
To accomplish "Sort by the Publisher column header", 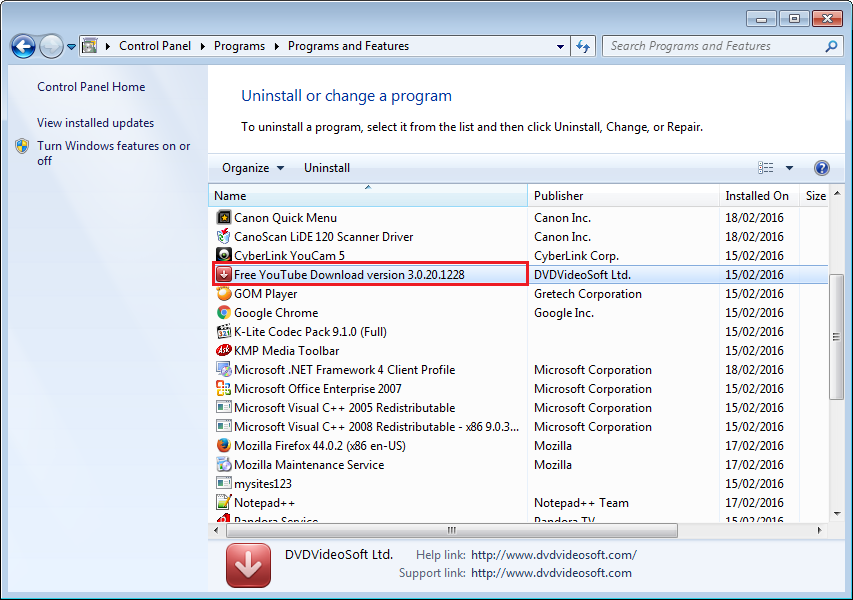I will (623, 196).
